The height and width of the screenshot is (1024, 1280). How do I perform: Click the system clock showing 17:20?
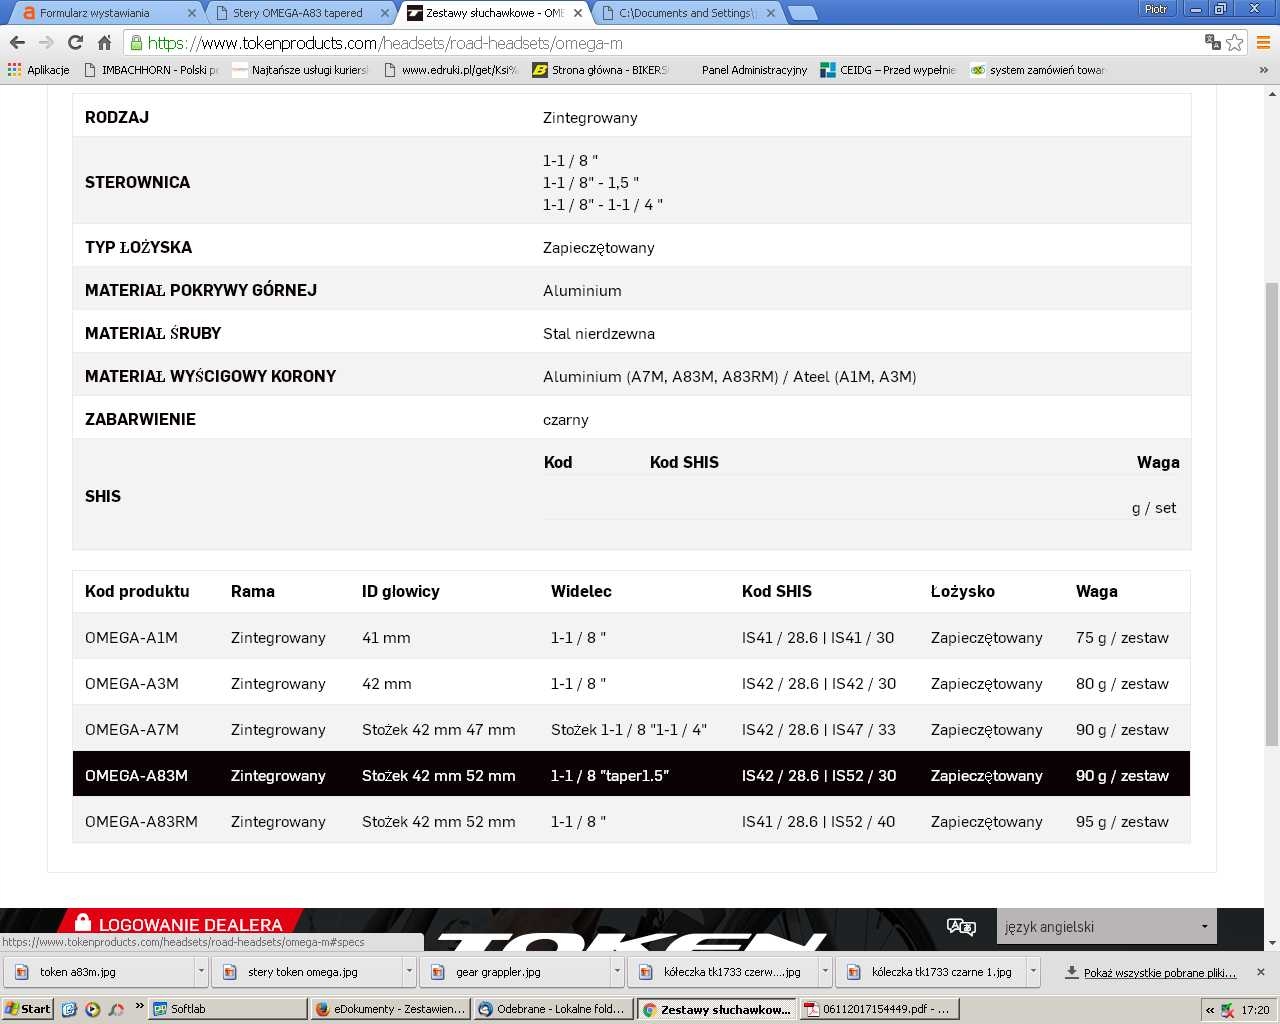pos(1255,1010)
